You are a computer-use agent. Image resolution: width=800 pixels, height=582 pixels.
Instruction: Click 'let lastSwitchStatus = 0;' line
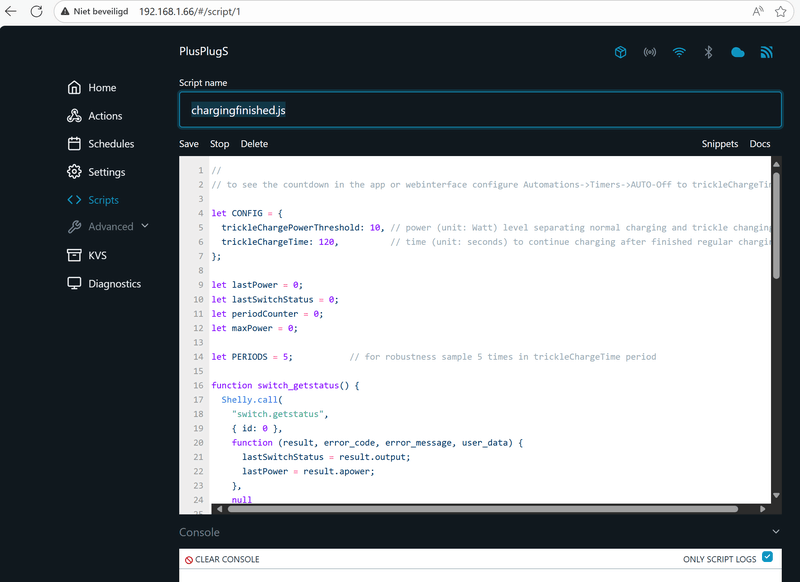[275, 299]
